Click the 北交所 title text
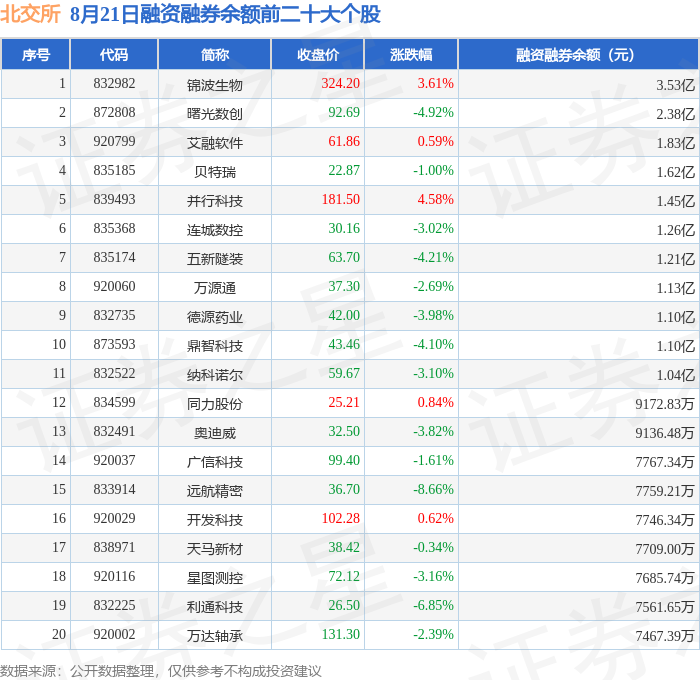The height and width of the screenshot is (680, 700). (x=30, y=14)
